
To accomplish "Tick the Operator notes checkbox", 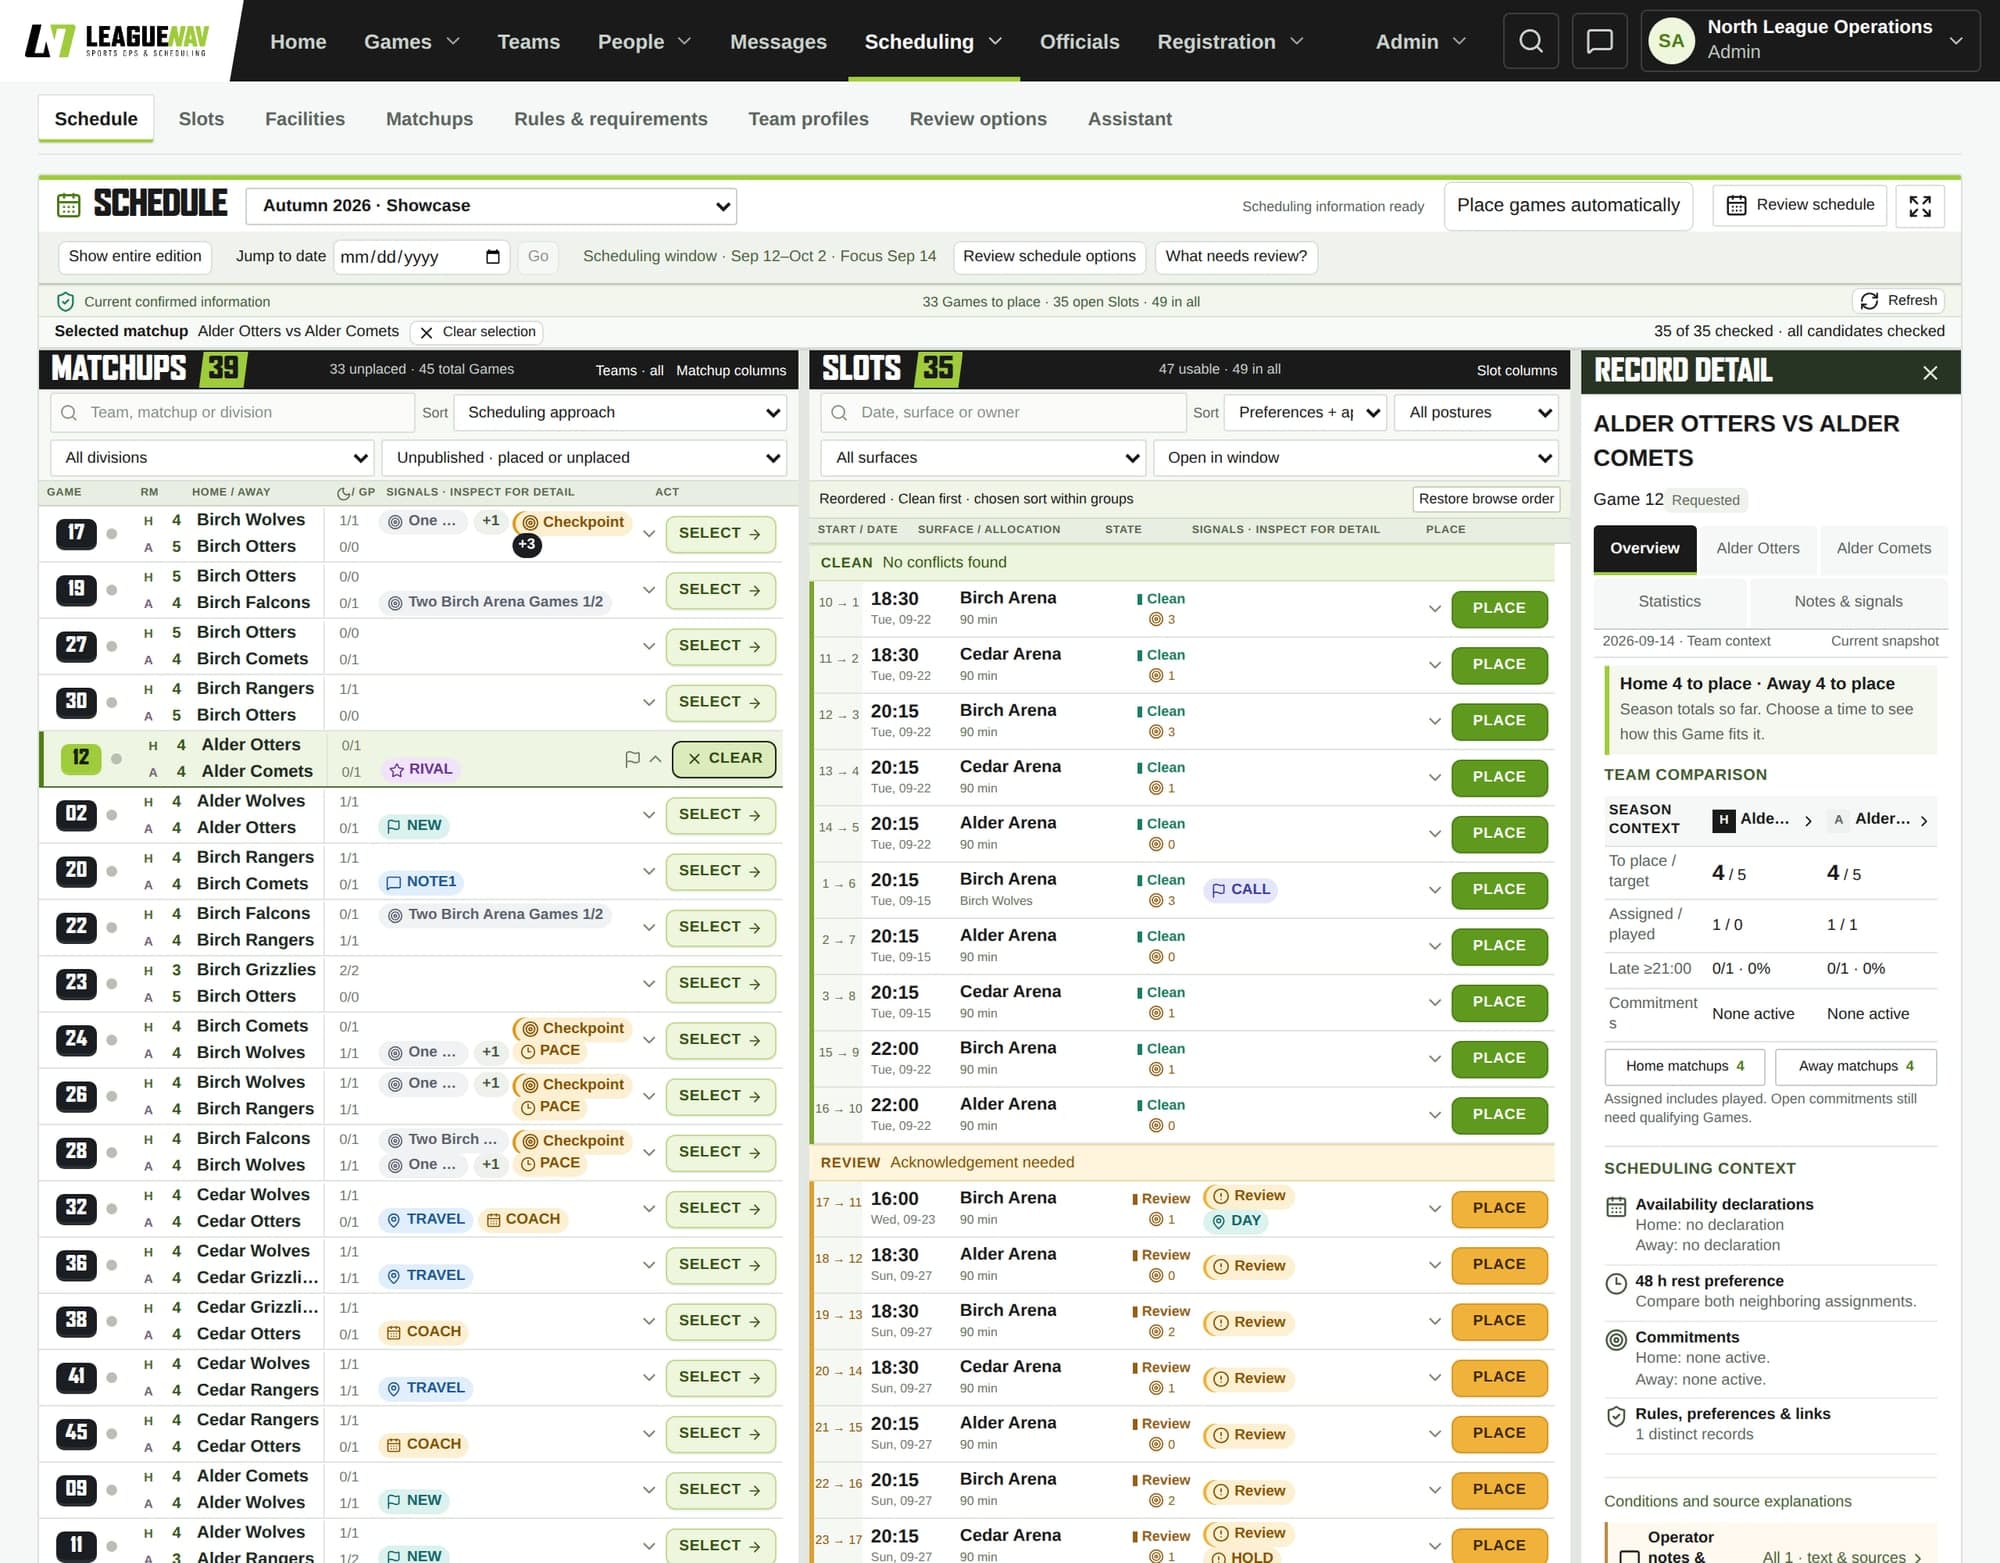I will [x=1629, y=1556].
